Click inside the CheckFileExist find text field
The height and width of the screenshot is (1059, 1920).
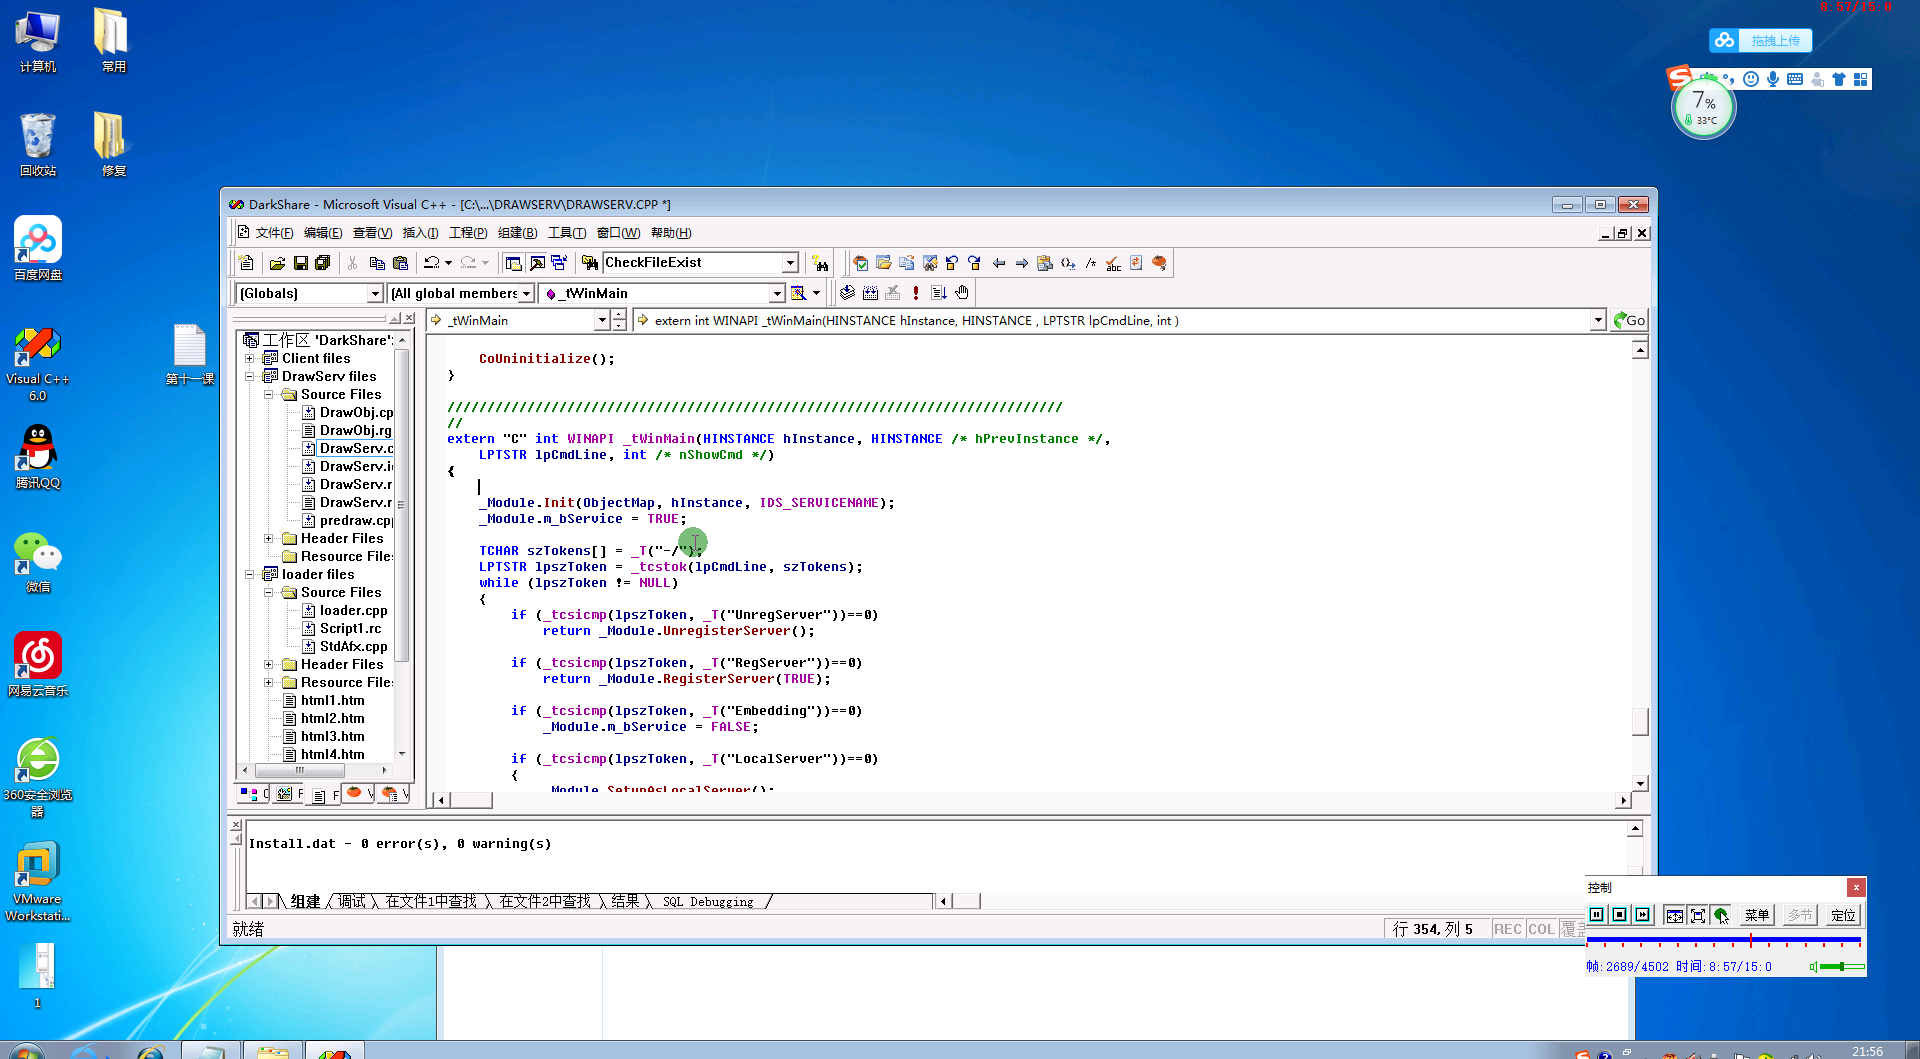pos(692,263)
